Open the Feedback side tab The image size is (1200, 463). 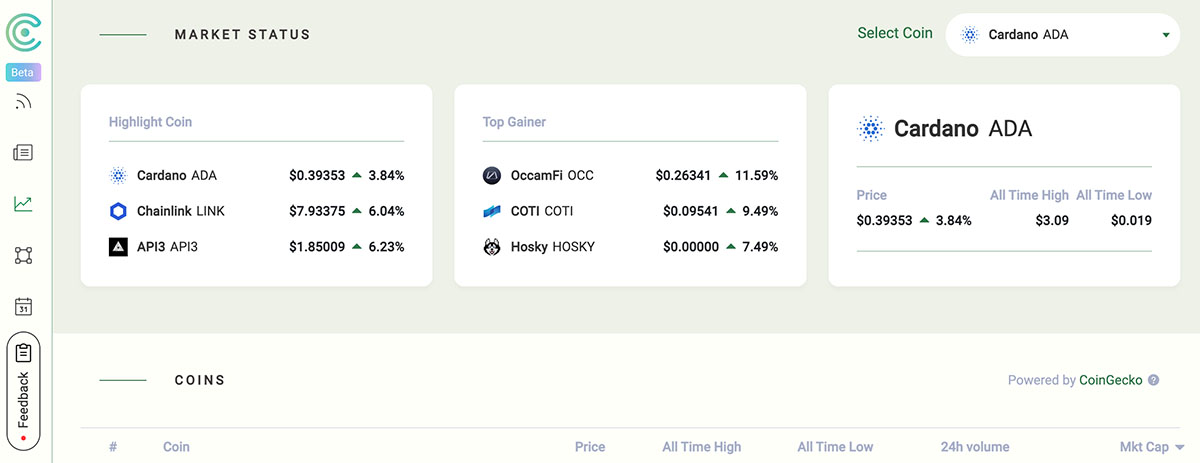[24, 391]
